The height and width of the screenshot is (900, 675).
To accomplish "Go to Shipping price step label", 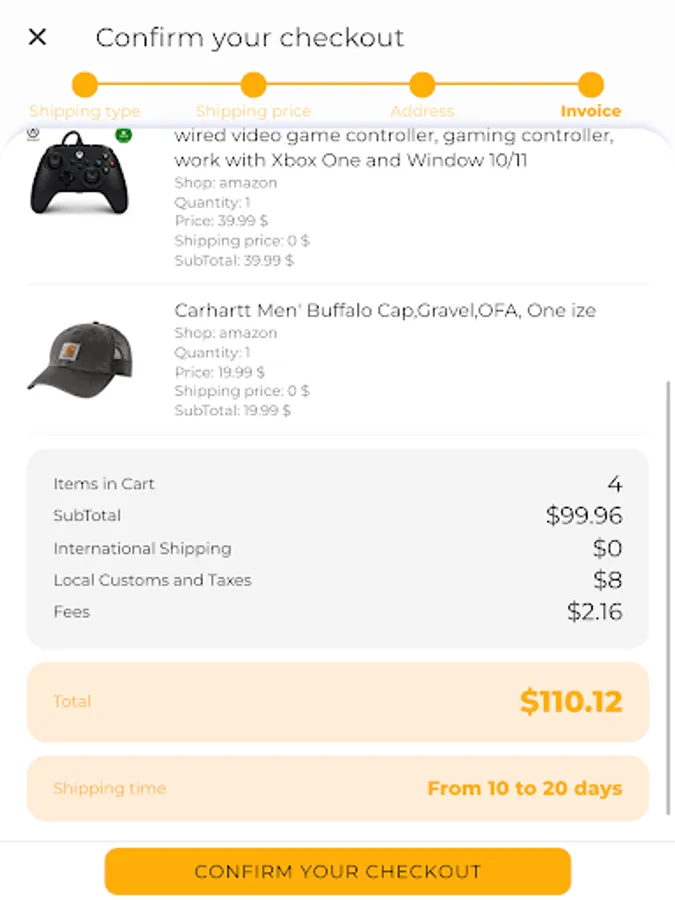I will point(254,111).
